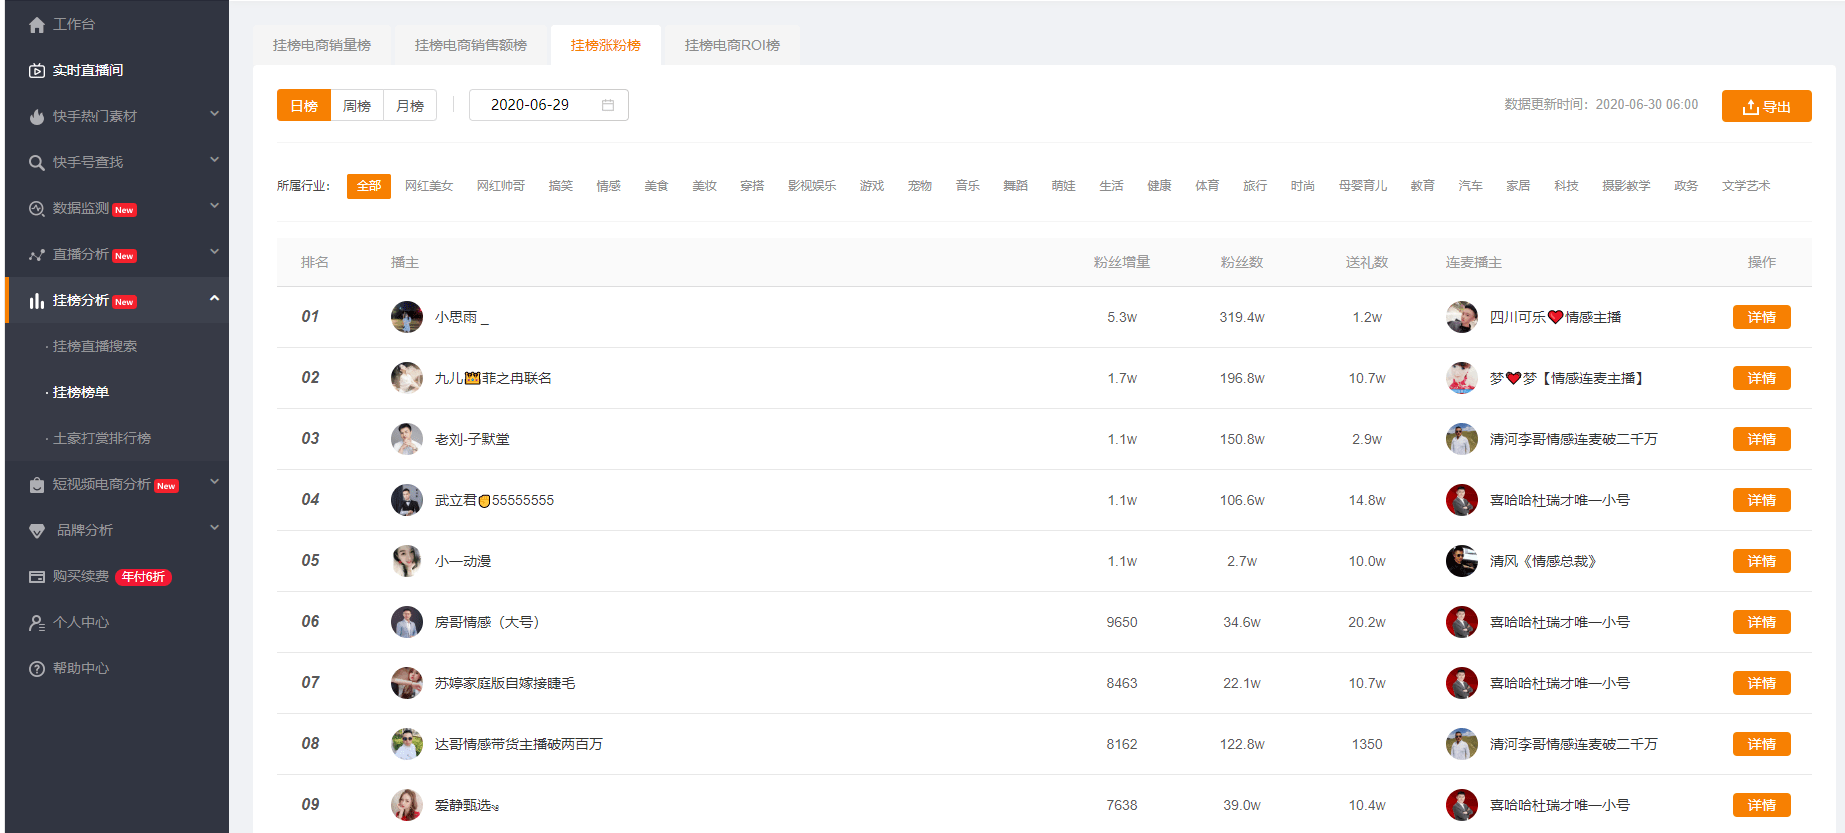Expand the 直播分析 menu chevron

point(214,252)
